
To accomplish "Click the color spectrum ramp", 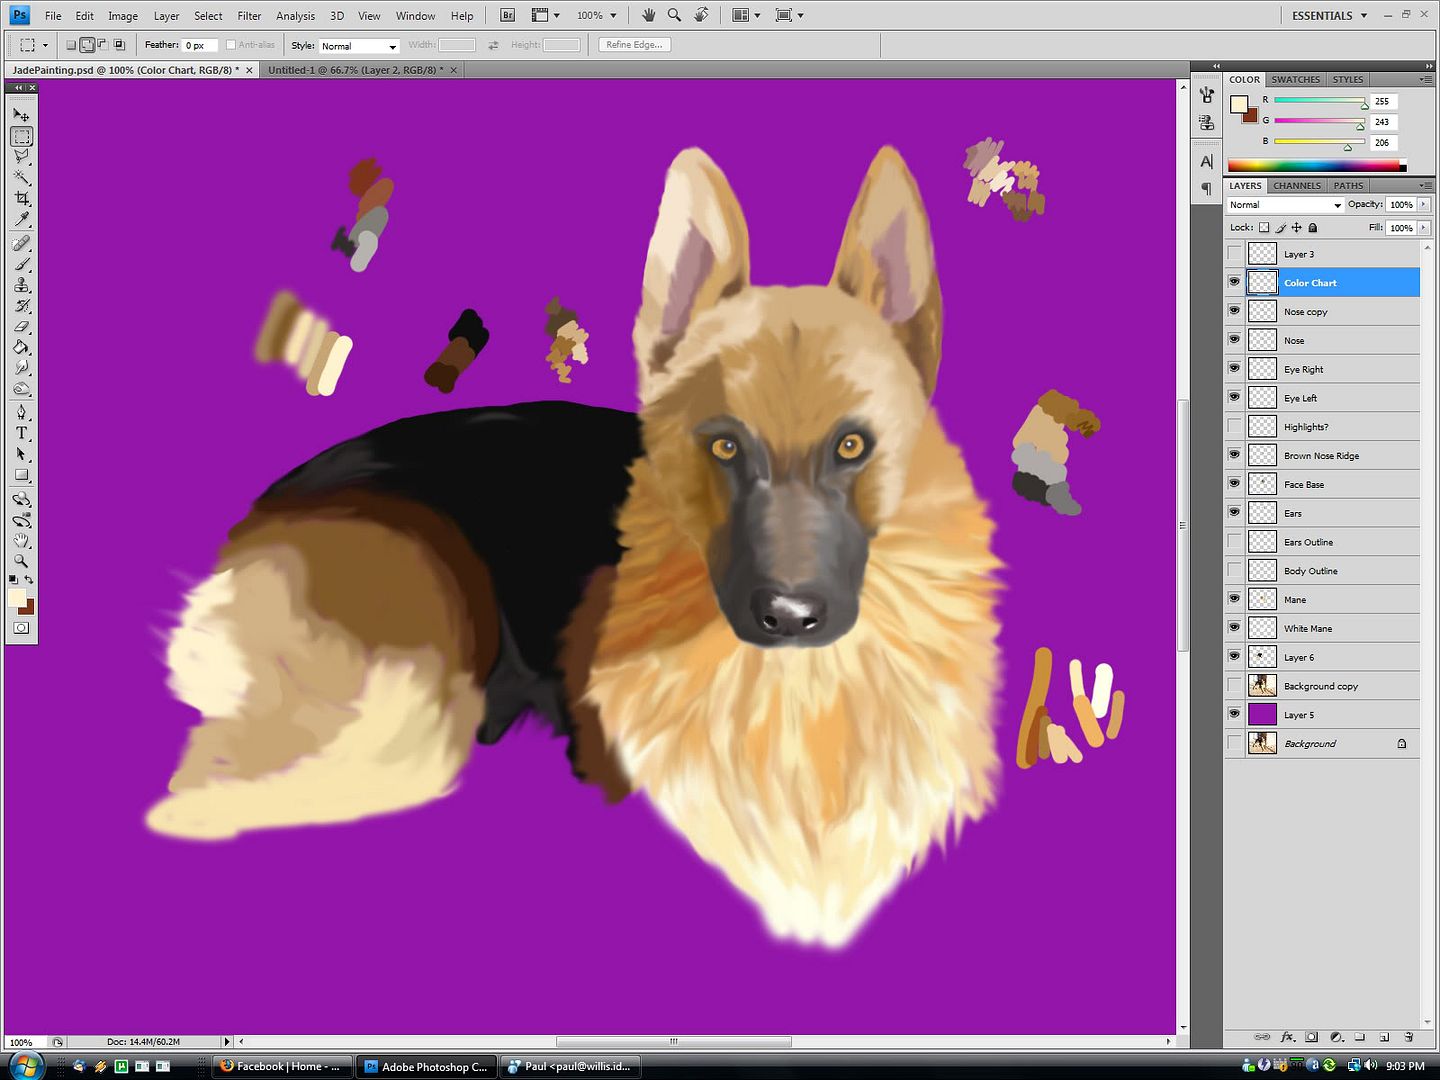I will pos(1316,165).
